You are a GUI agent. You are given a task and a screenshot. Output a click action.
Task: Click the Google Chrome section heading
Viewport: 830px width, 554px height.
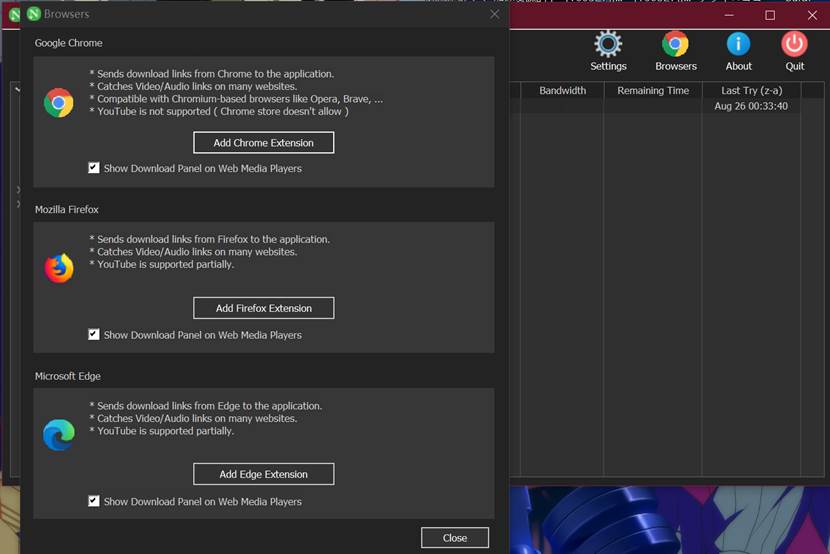(x=68, y=43)
